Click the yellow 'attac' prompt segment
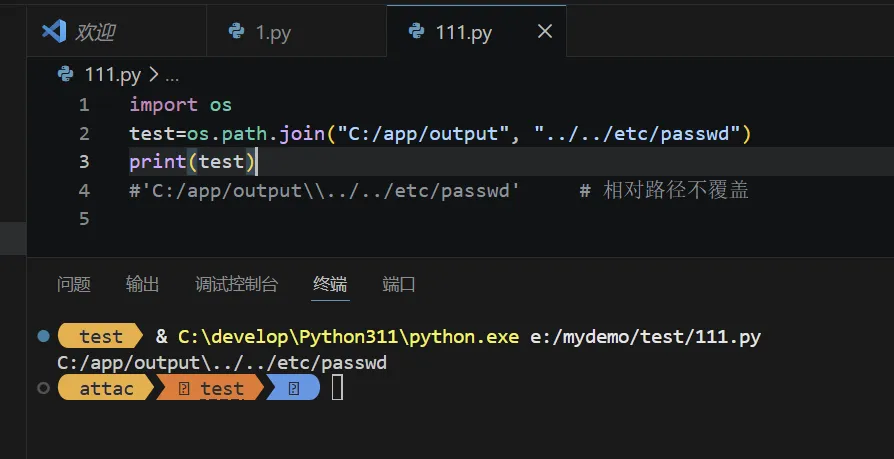This screenshot has height=459, width=894. point(106,388)
